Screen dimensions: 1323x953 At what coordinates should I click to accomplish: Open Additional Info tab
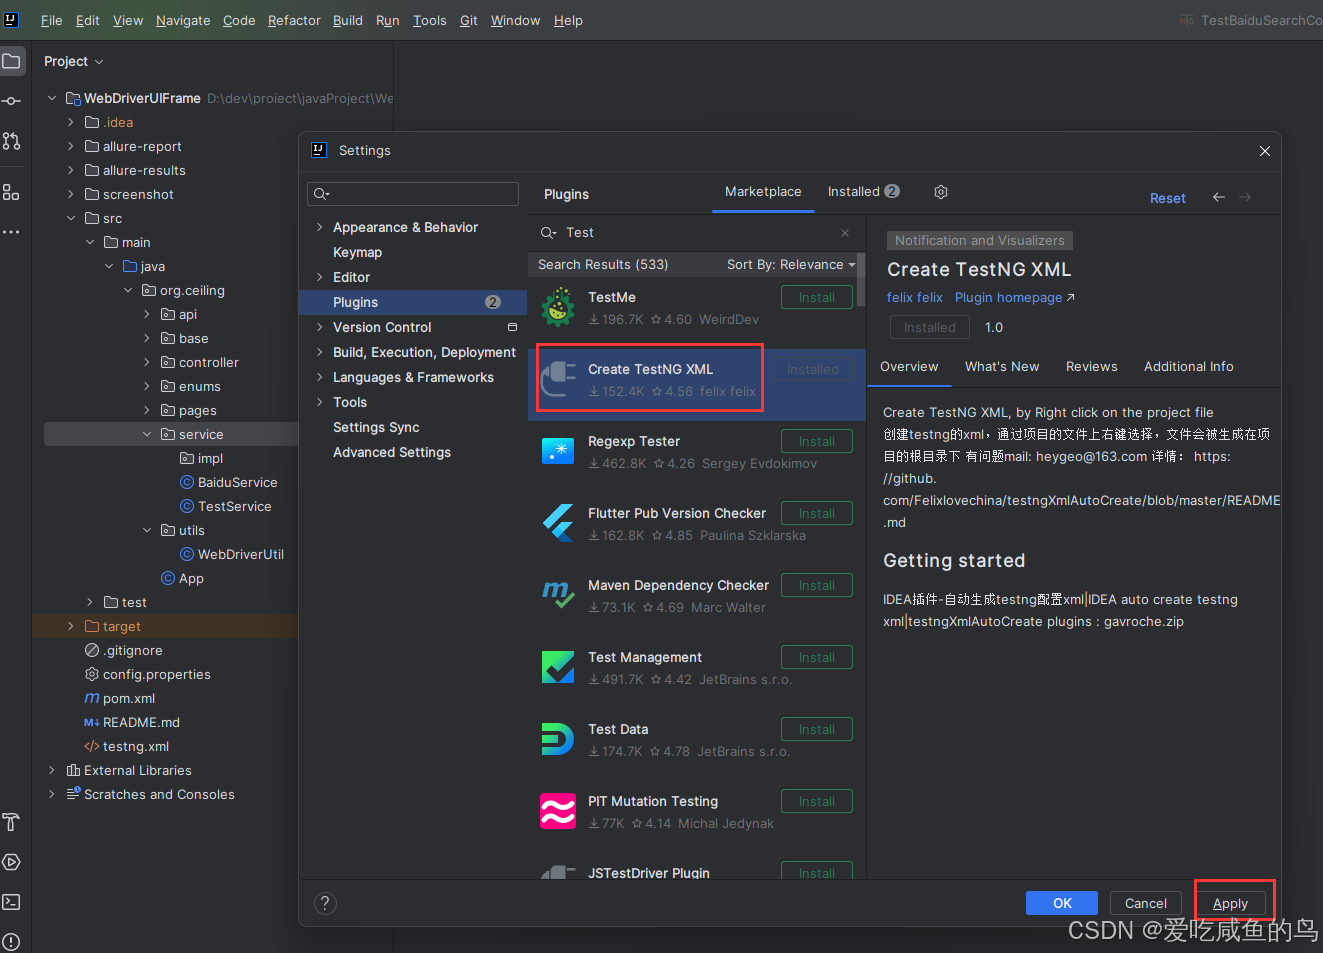1189,367
